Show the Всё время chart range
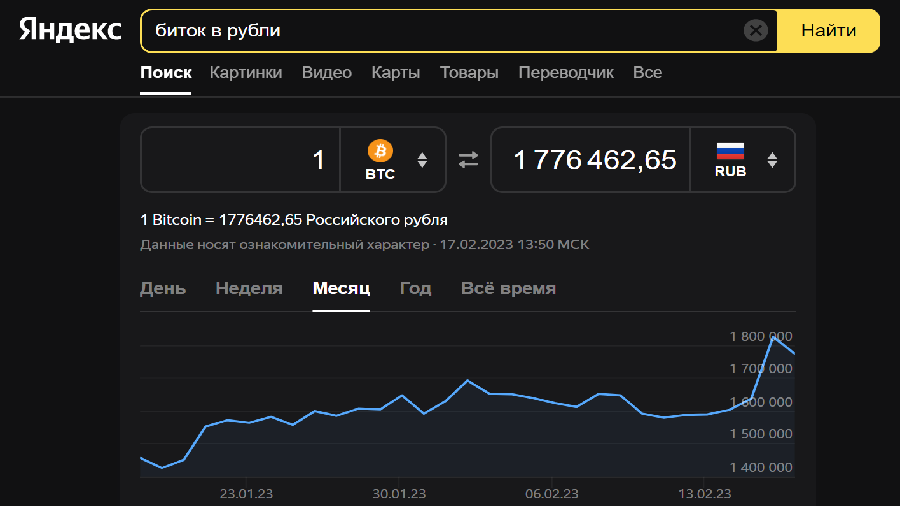Image resolution: width=900 pixels, height=506 pixels. (x=508, y=289)
